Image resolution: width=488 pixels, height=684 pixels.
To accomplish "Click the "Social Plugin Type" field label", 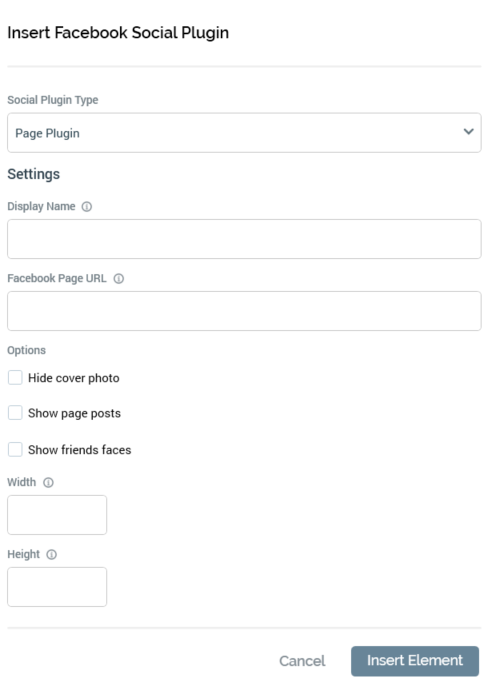I will tap(53, 100).
